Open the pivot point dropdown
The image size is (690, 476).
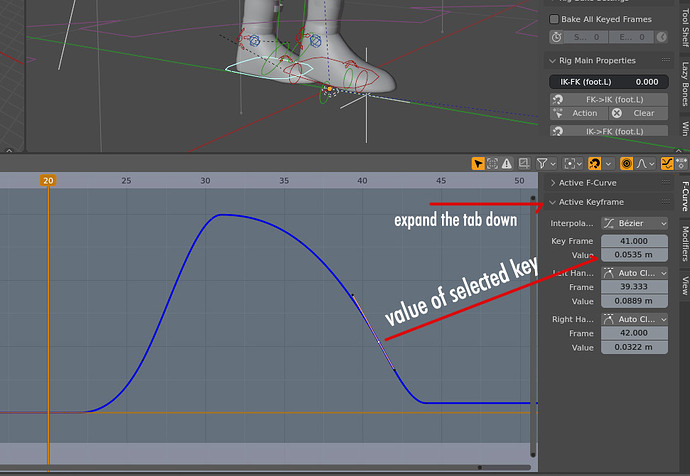point(573,164)
